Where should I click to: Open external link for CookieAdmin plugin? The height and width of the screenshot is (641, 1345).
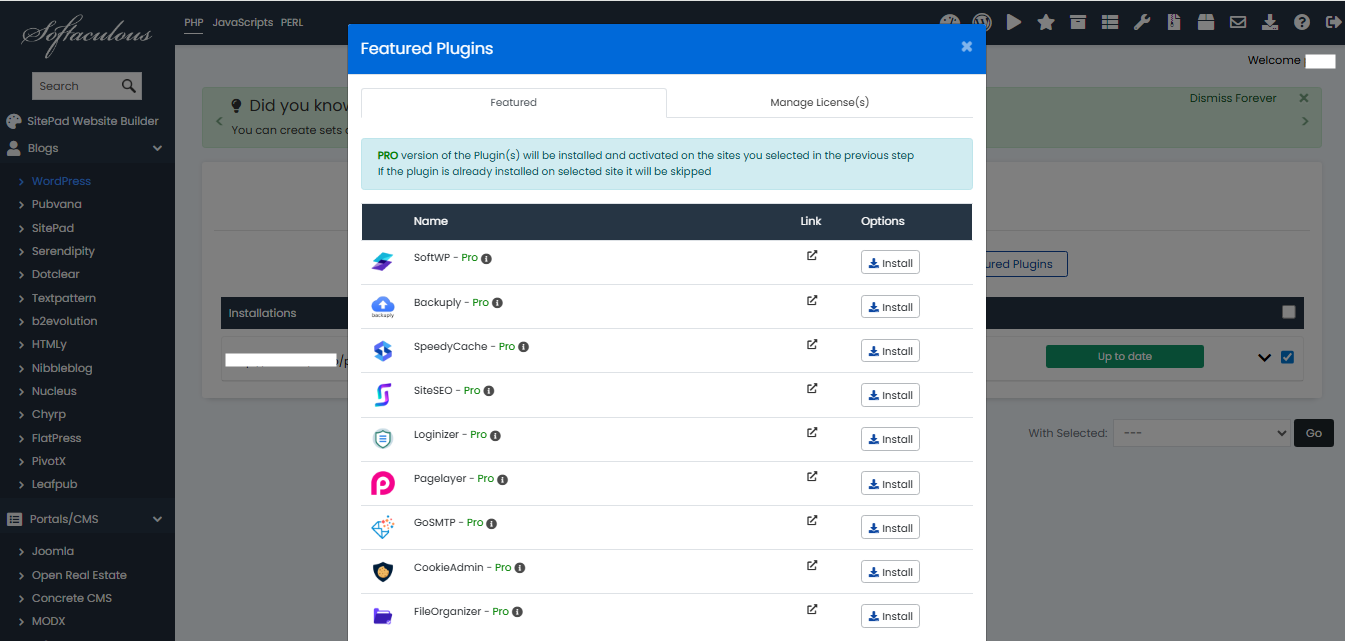[812, 565]
